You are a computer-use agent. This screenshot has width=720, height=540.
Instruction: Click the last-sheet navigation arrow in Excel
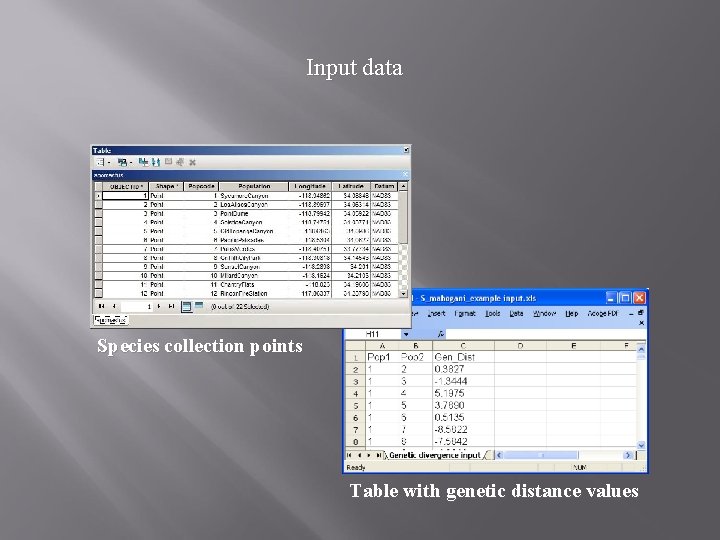pyautogui.click(x=378, y=455)
